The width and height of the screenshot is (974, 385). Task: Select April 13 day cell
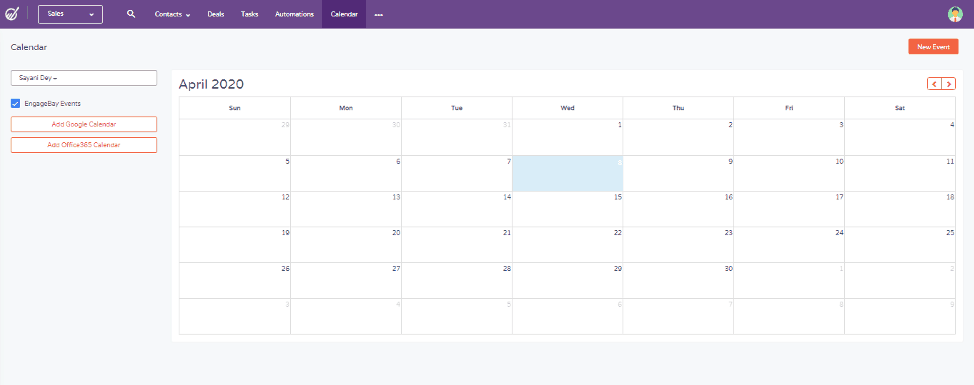[x=346, y=209]
